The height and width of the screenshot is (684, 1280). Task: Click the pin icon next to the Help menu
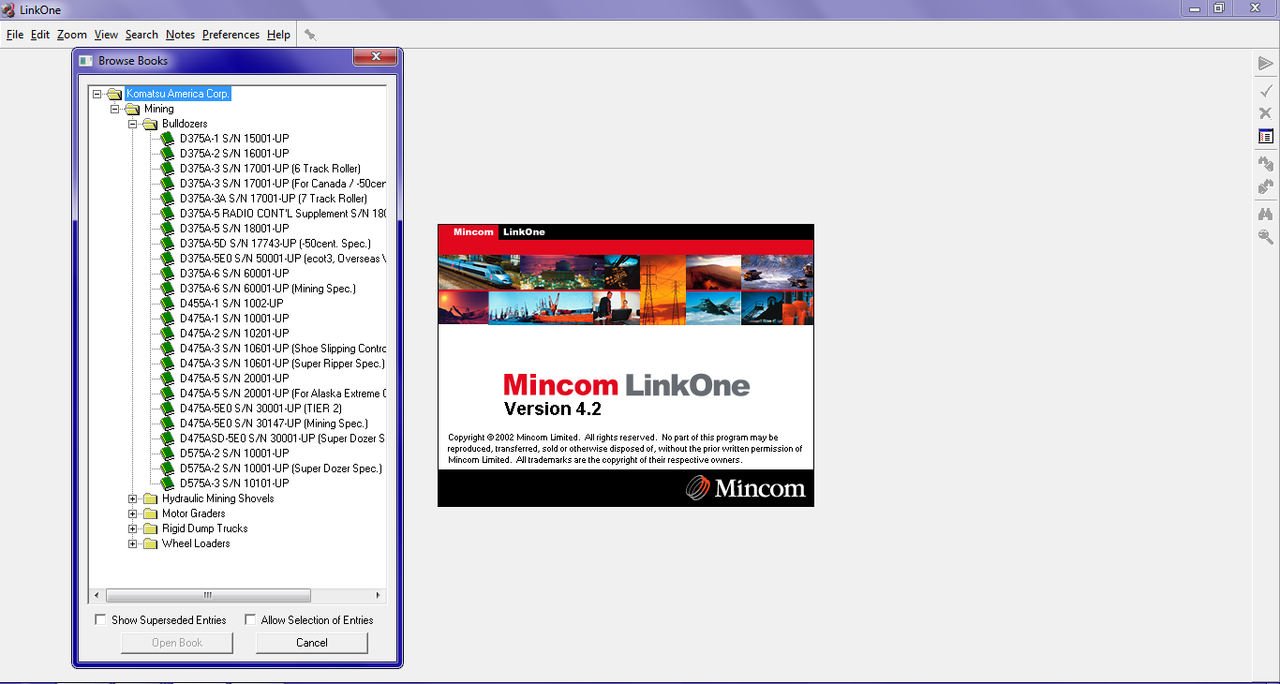coord(310,34)
